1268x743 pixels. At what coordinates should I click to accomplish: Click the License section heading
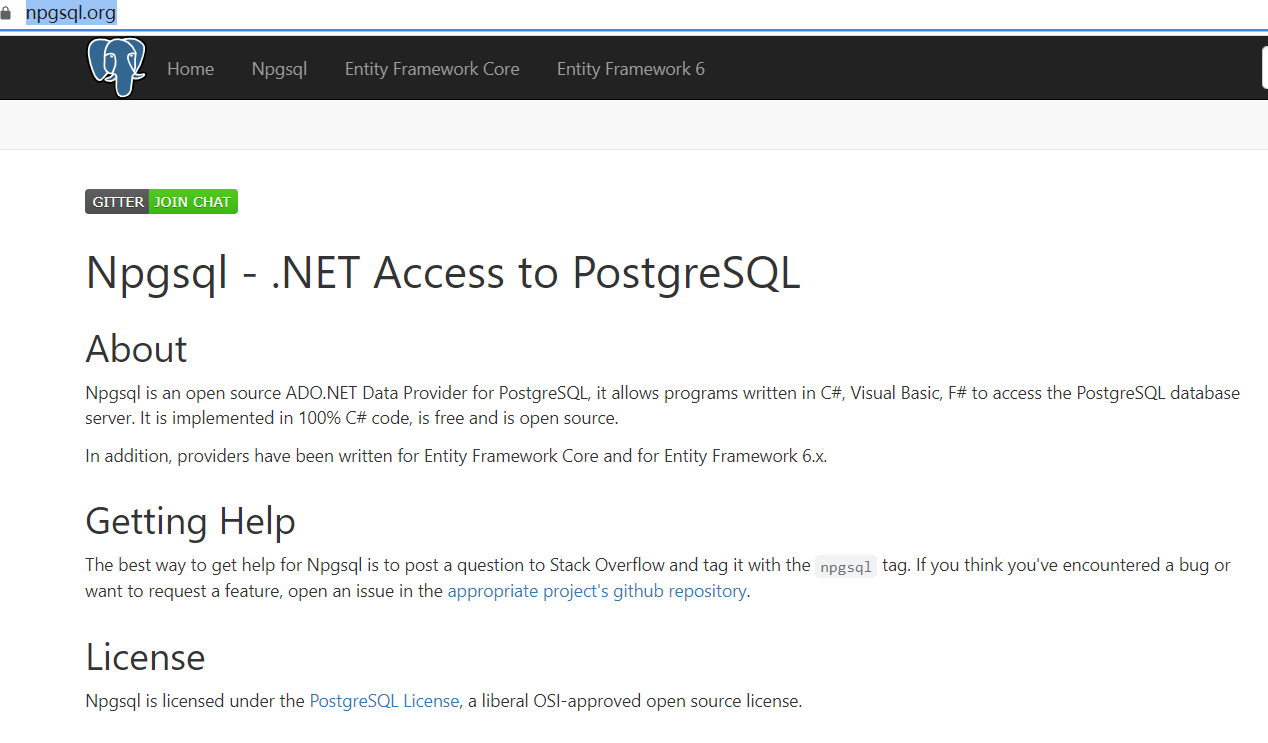[145, 657]
